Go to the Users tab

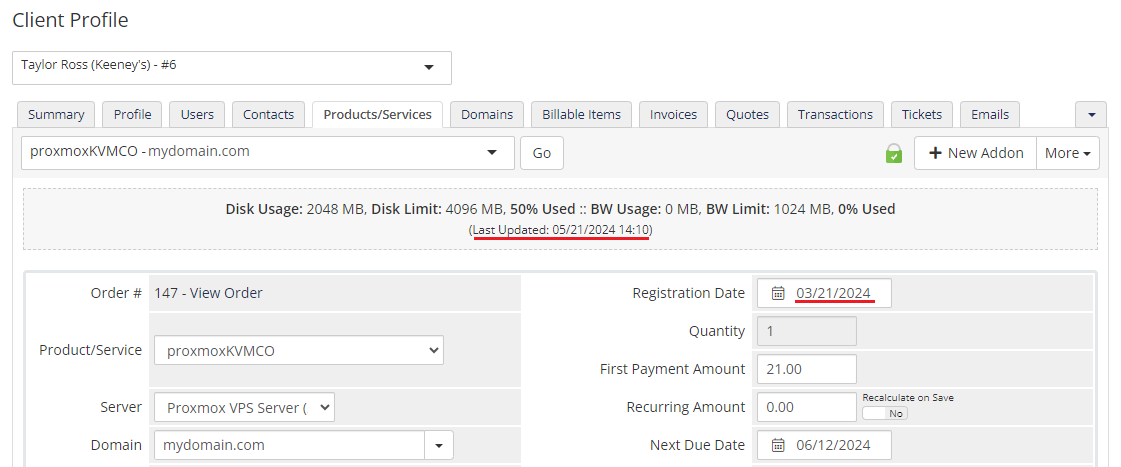[x=197, y=114]
